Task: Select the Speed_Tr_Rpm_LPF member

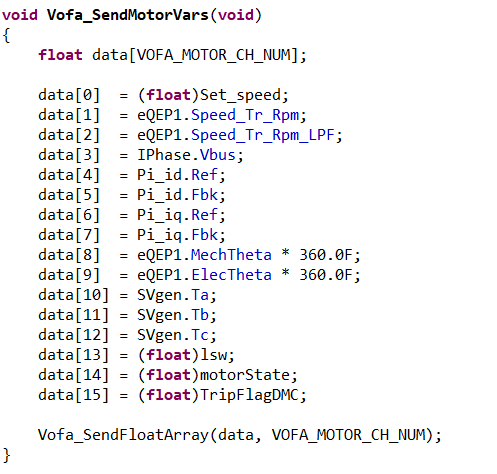Action: [263, 135]
